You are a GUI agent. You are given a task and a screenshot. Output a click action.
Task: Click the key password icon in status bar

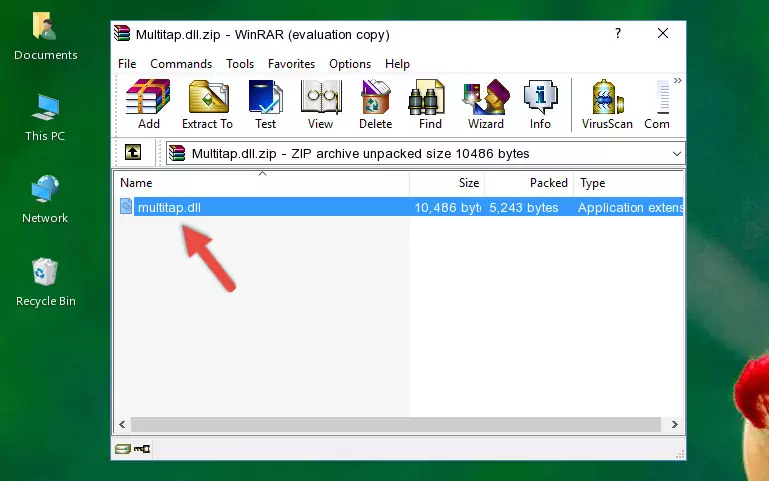pos(142,448)
